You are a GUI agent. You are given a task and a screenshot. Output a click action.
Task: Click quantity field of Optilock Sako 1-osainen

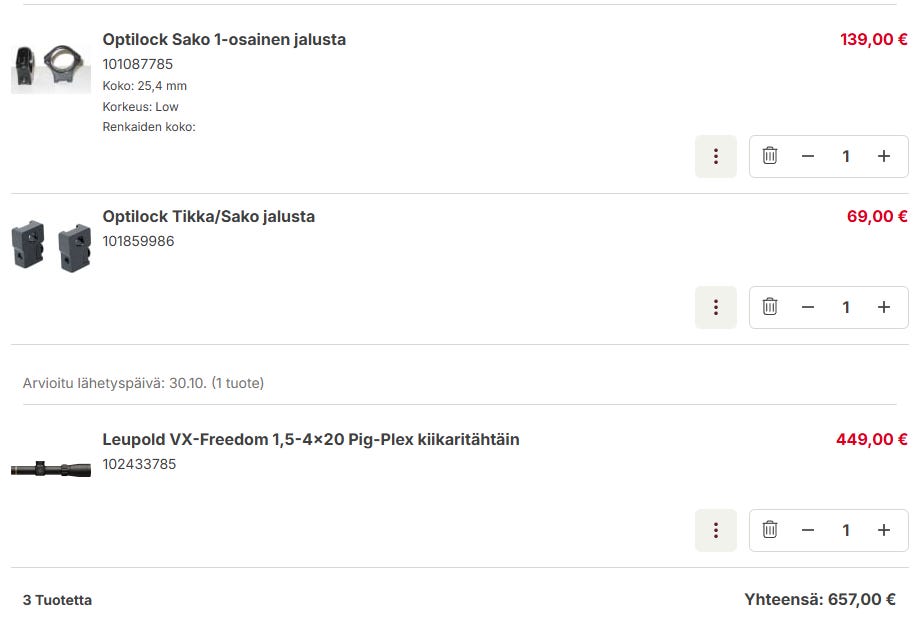pos(846,156)
